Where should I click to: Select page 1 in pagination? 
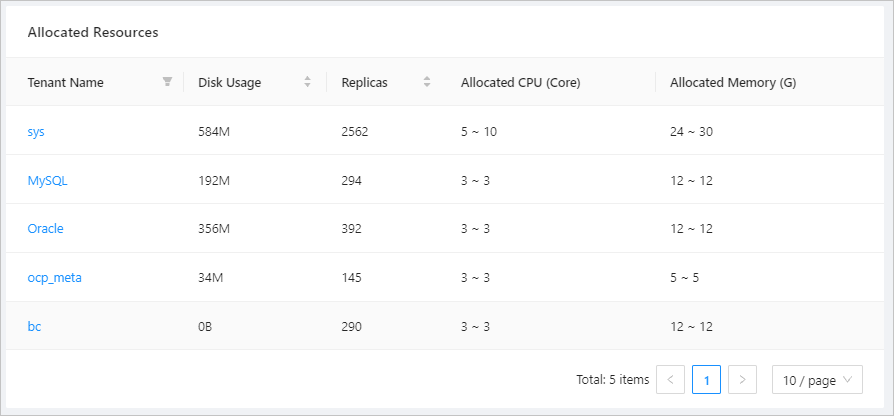pyautogui.click(x=706, y=380)
